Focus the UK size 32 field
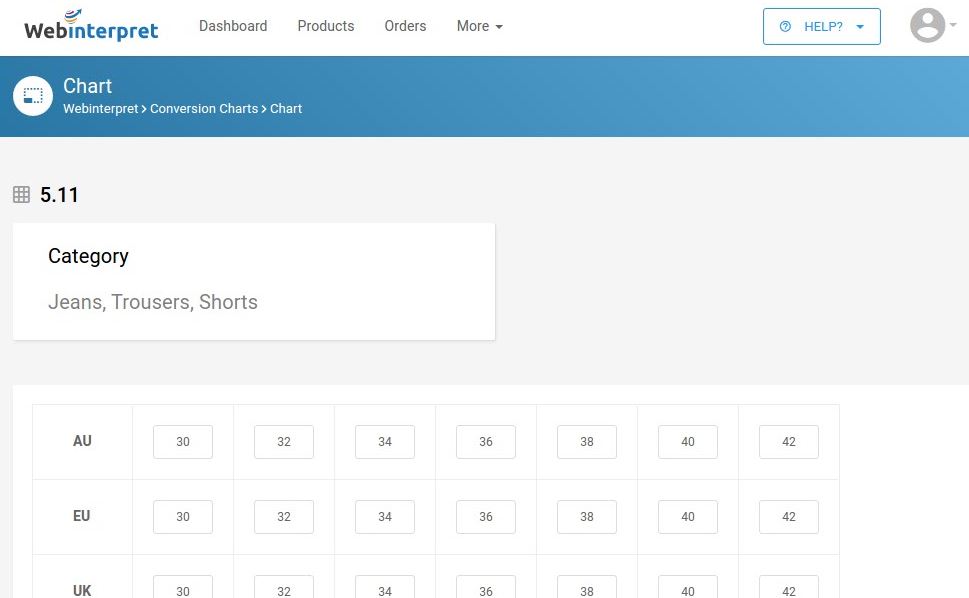The image size is (969, 598). 284,587
